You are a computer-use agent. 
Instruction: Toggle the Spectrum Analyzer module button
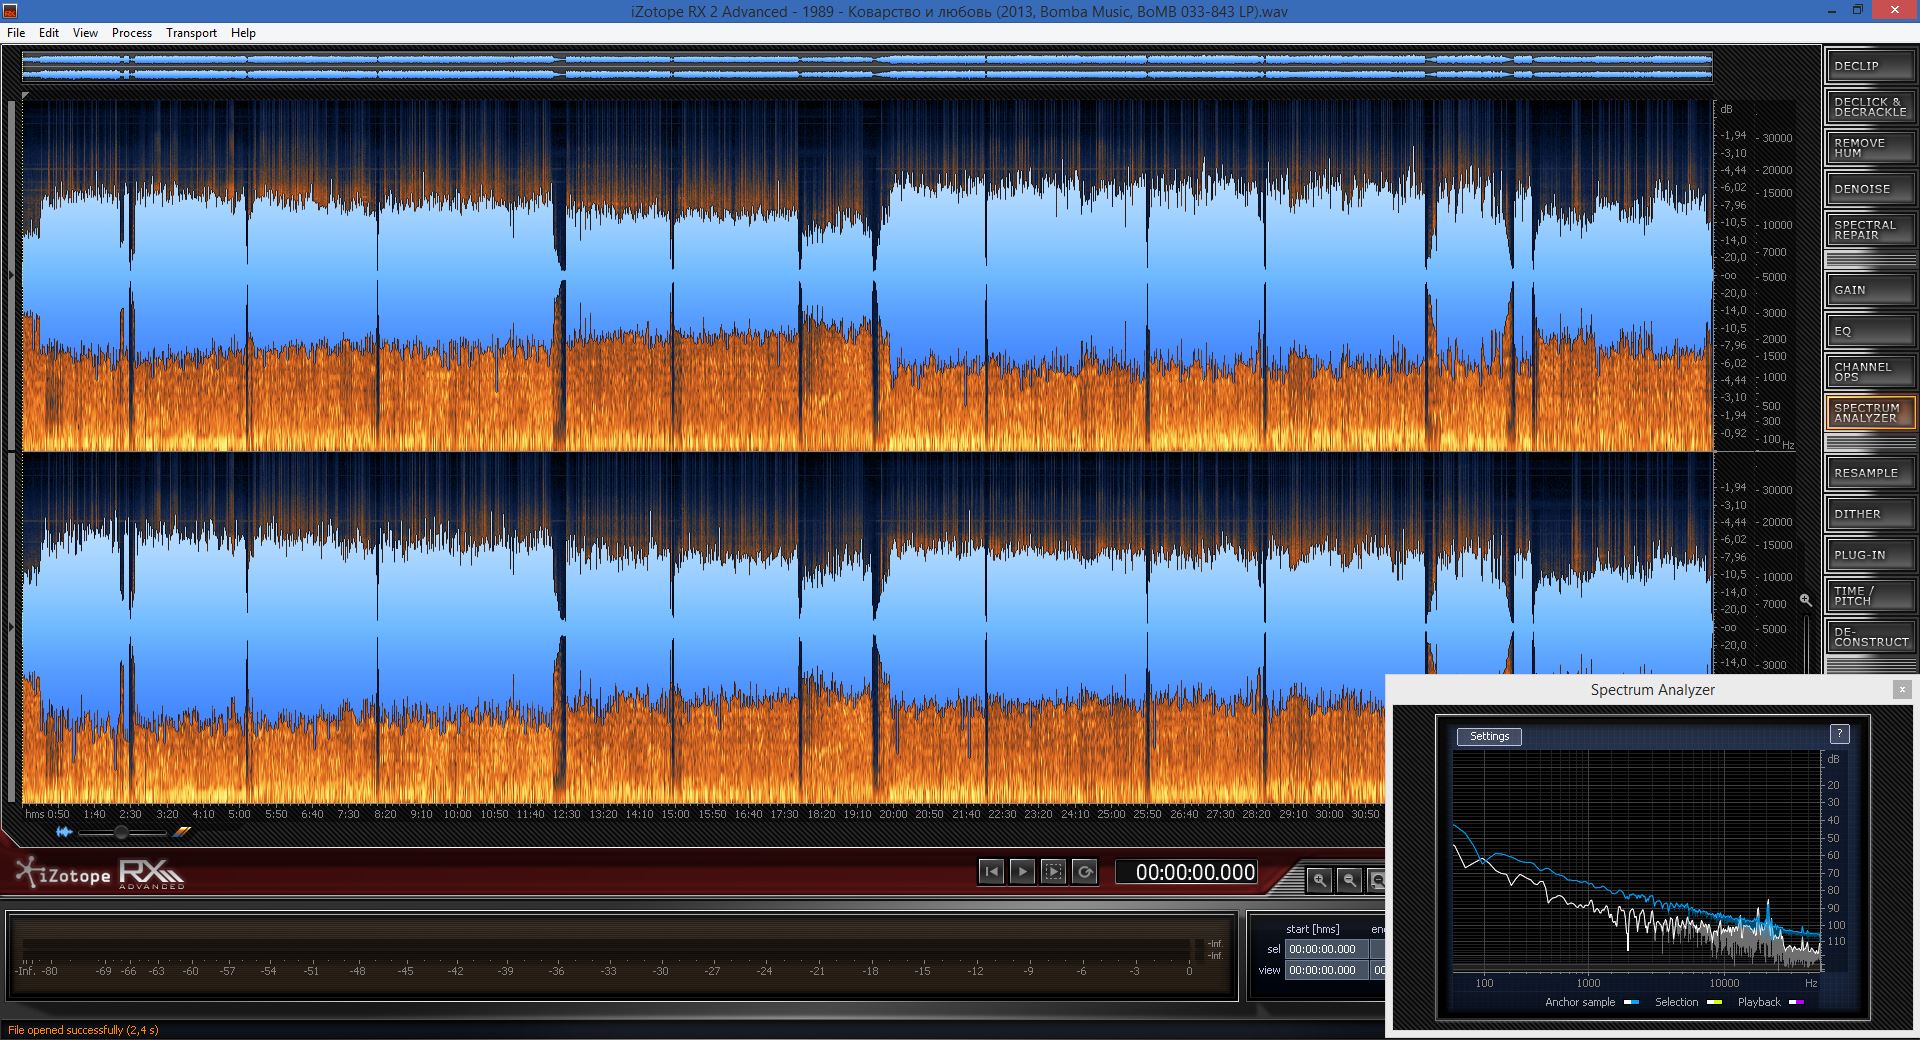(1869, 413)
